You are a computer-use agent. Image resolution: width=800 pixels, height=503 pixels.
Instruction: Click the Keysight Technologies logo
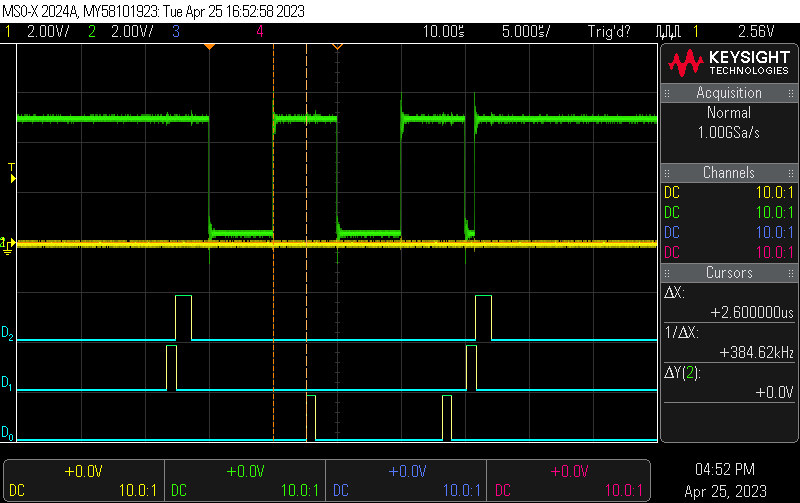(729, 63)
